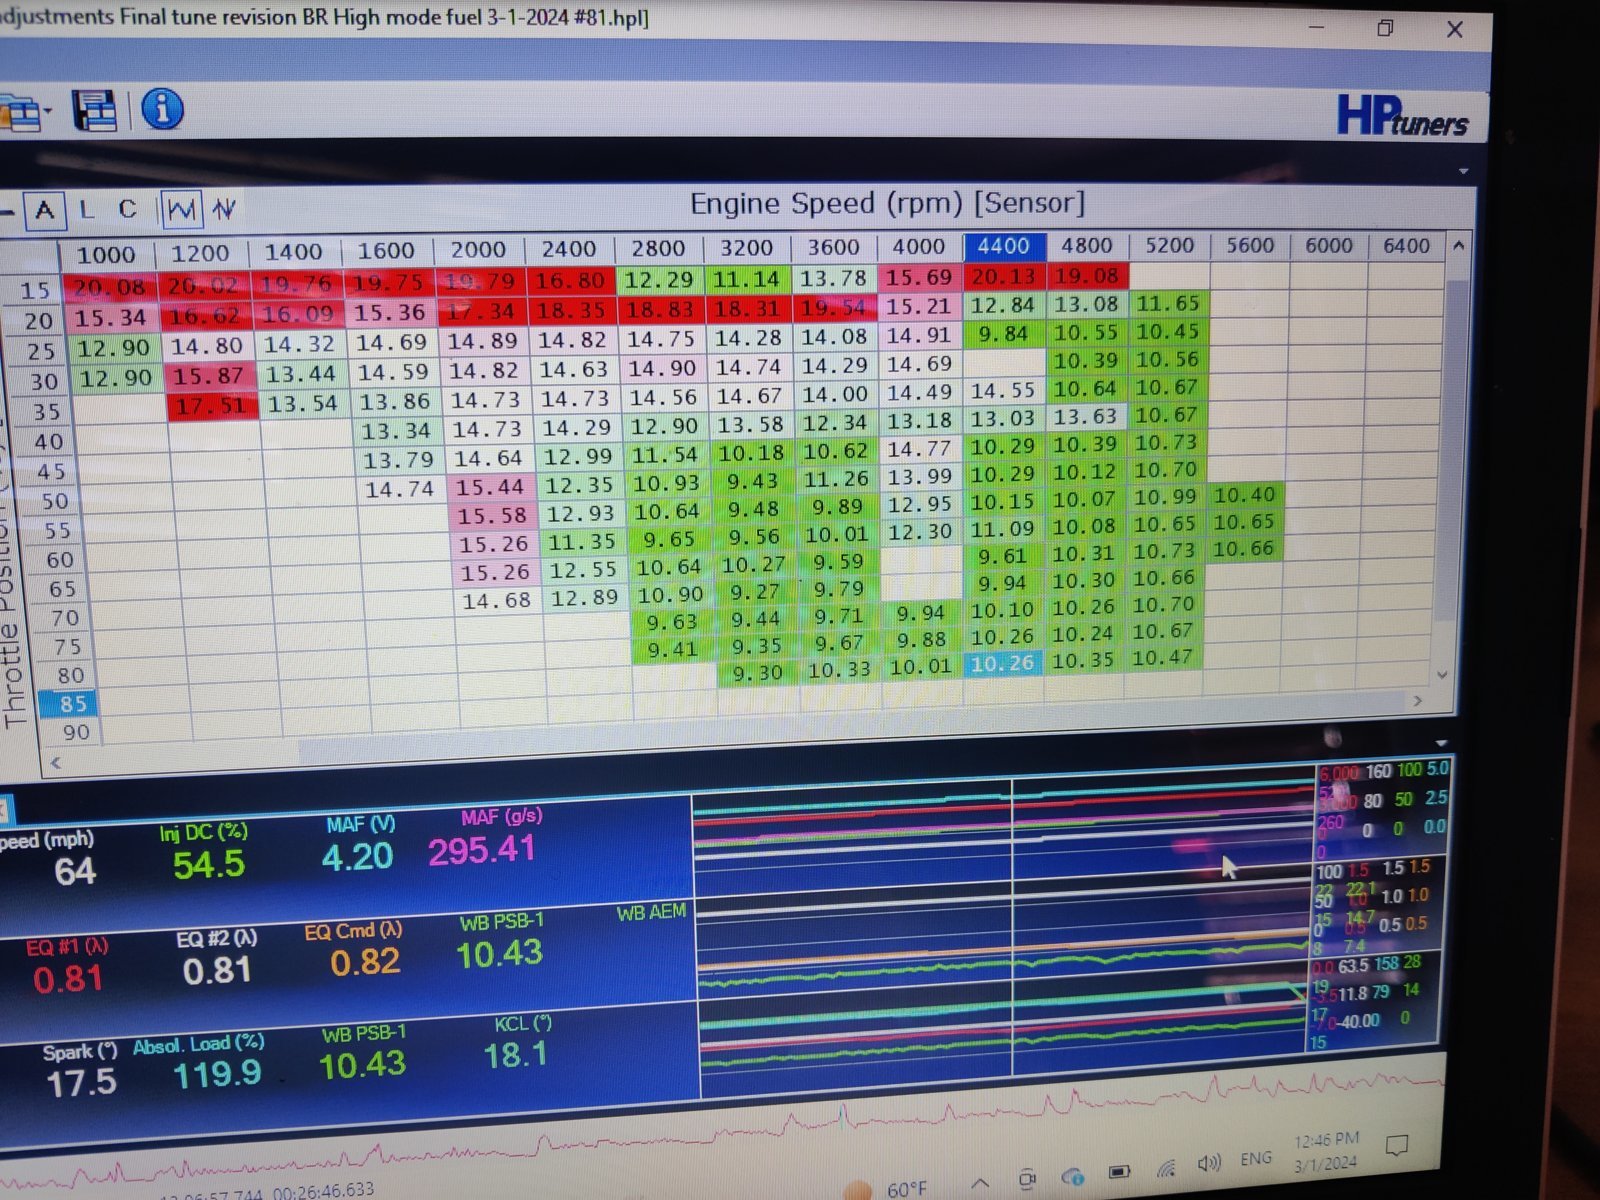Click the speed (mph) gauge value 64
1600x1200 pixels.
click(75, 871)
